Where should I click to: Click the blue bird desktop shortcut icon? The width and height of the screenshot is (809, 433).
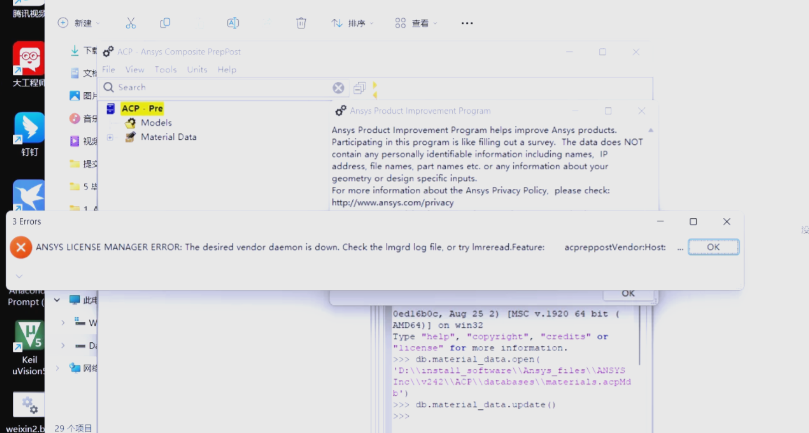[28, 195]
